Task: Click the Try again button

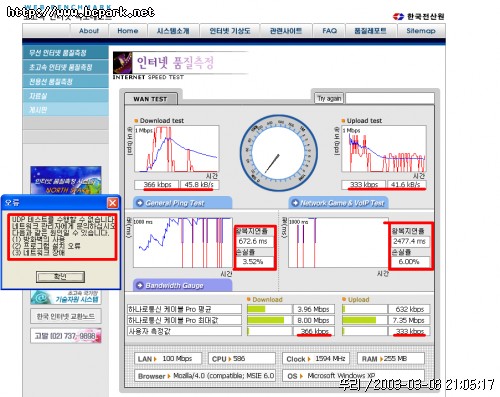Action: [329, 98]
